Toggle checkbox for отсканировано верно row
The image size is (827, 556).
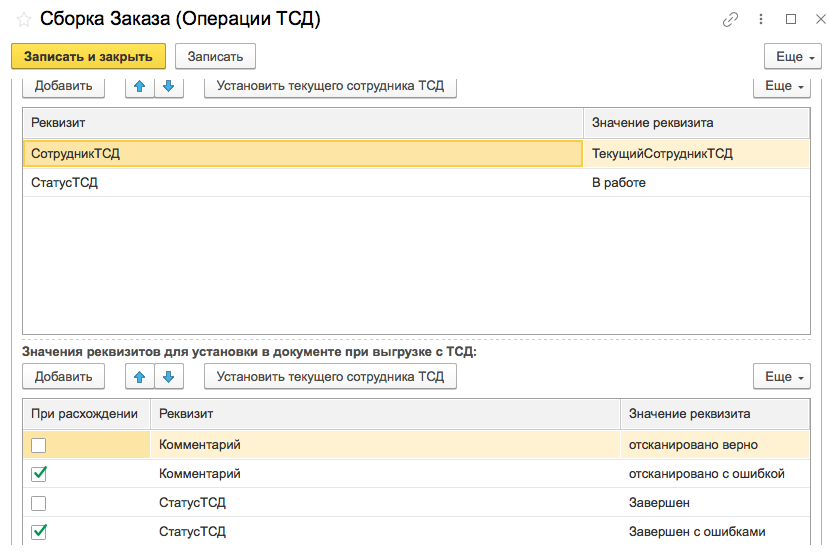tap(39, 445)
